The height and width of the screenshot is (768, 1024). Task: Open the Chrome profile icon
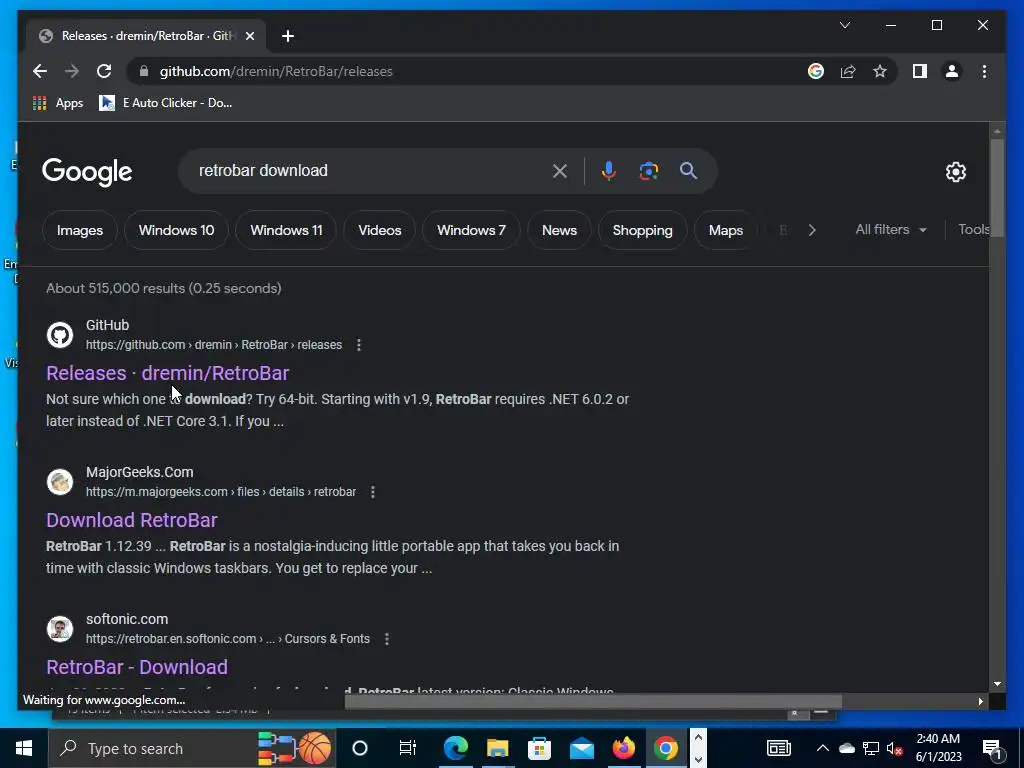952,71
